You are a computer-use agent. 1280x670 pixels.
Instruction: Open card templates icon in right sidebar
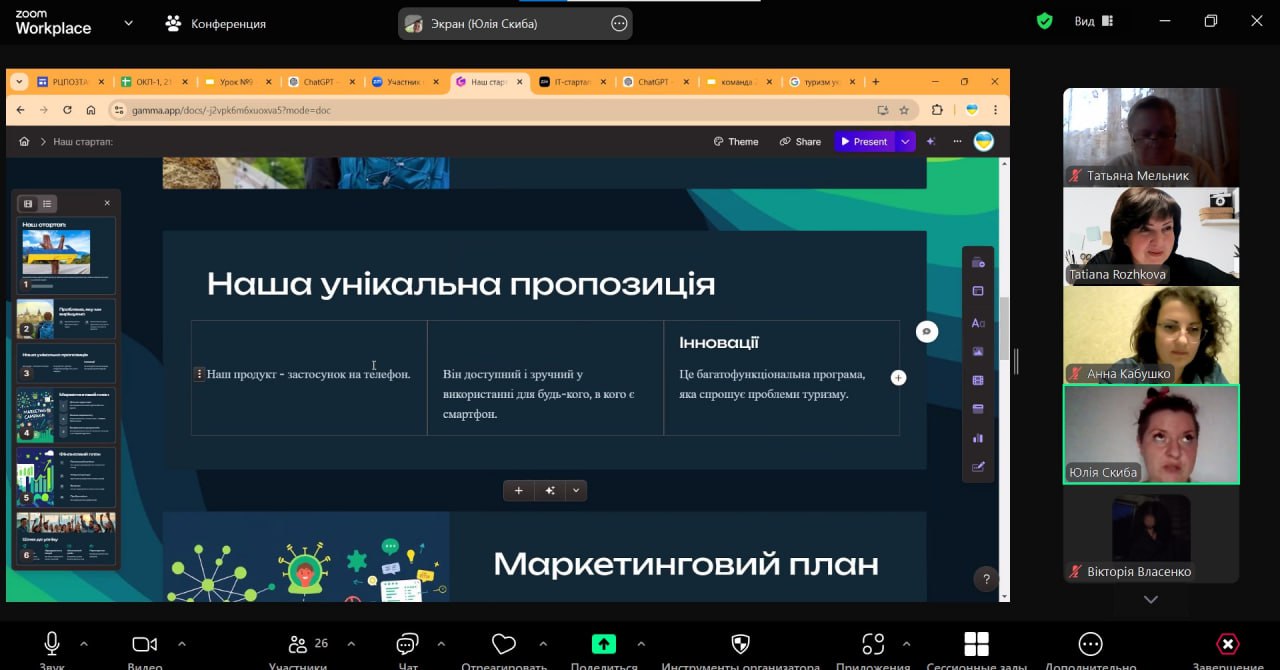pos(978,291)
